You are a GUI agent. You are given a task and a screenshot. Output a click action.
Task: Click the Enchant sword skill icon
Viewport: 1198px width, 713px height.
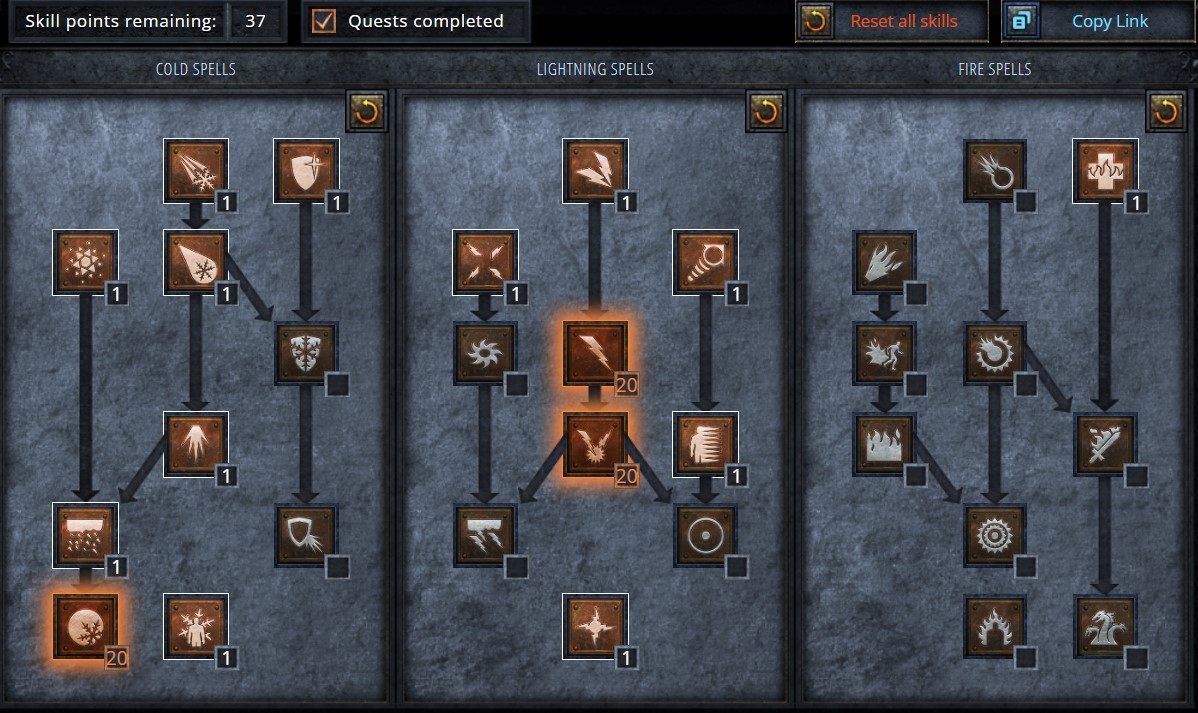[1105, 444]
